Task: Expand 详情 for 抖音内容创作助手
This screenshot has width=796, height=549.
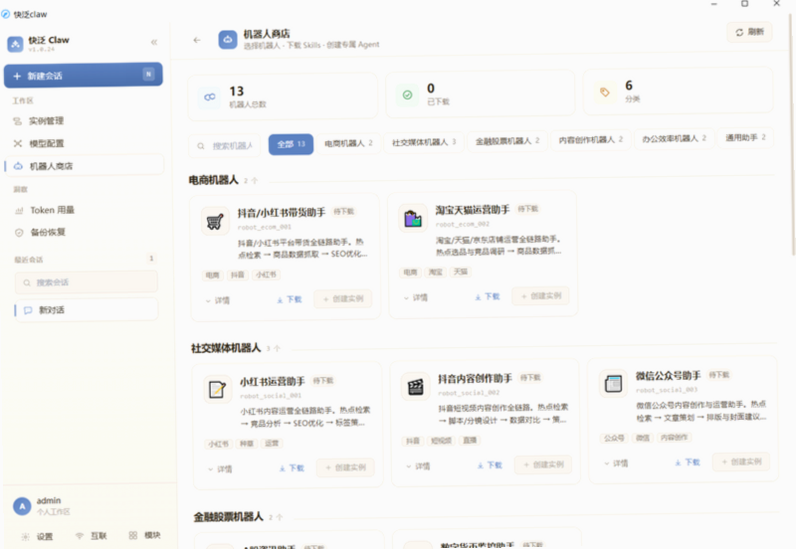Action: pyautogui.click(x=418, y=466)
